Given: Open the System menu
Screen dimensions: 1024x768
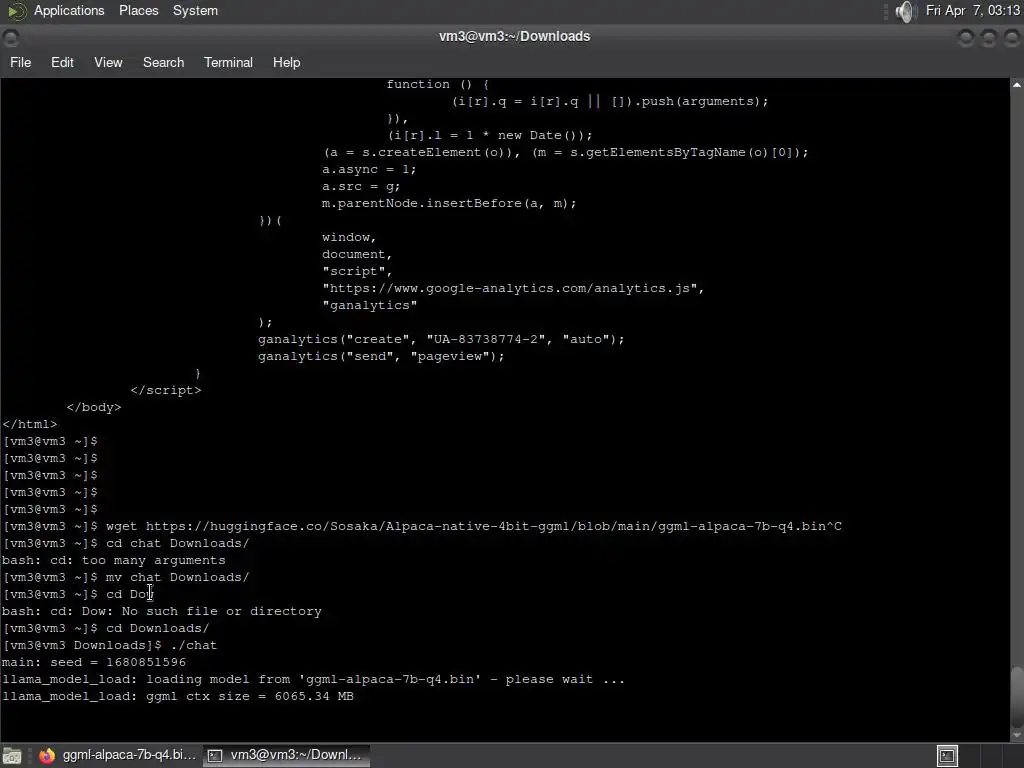Looking at the screenshot, I should (195, 10).
